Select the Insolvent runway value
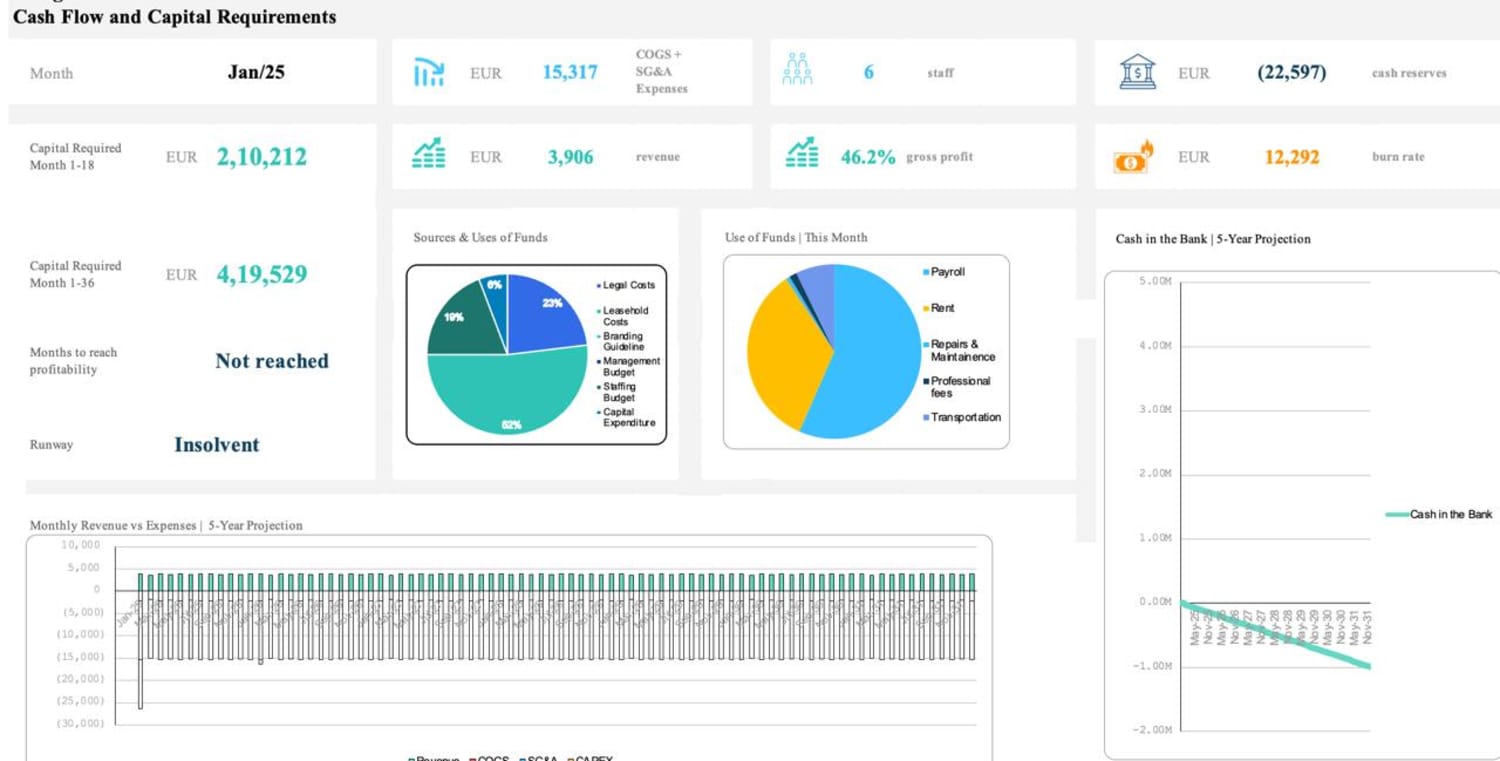The image size is (1500, 761). (216, 445)
